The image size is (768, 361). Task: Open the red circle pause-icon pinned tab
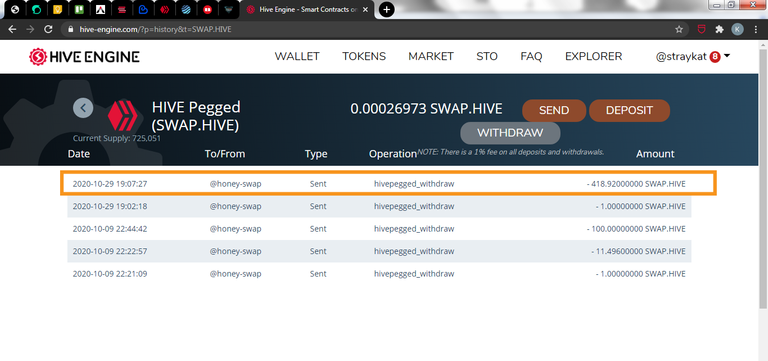pyautogui.click(x=207, y=9)
